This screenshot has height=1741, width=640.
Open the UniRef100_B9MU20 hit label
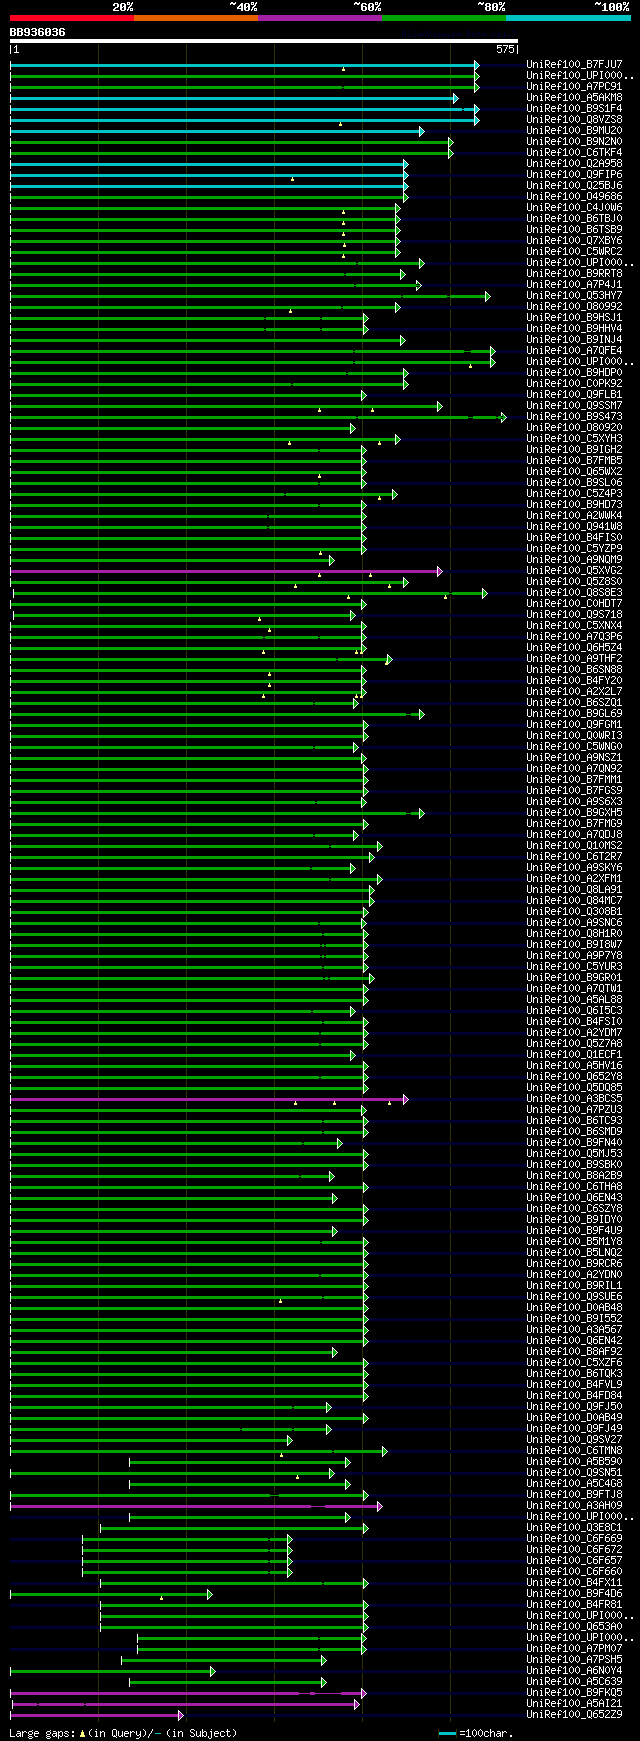574,131
